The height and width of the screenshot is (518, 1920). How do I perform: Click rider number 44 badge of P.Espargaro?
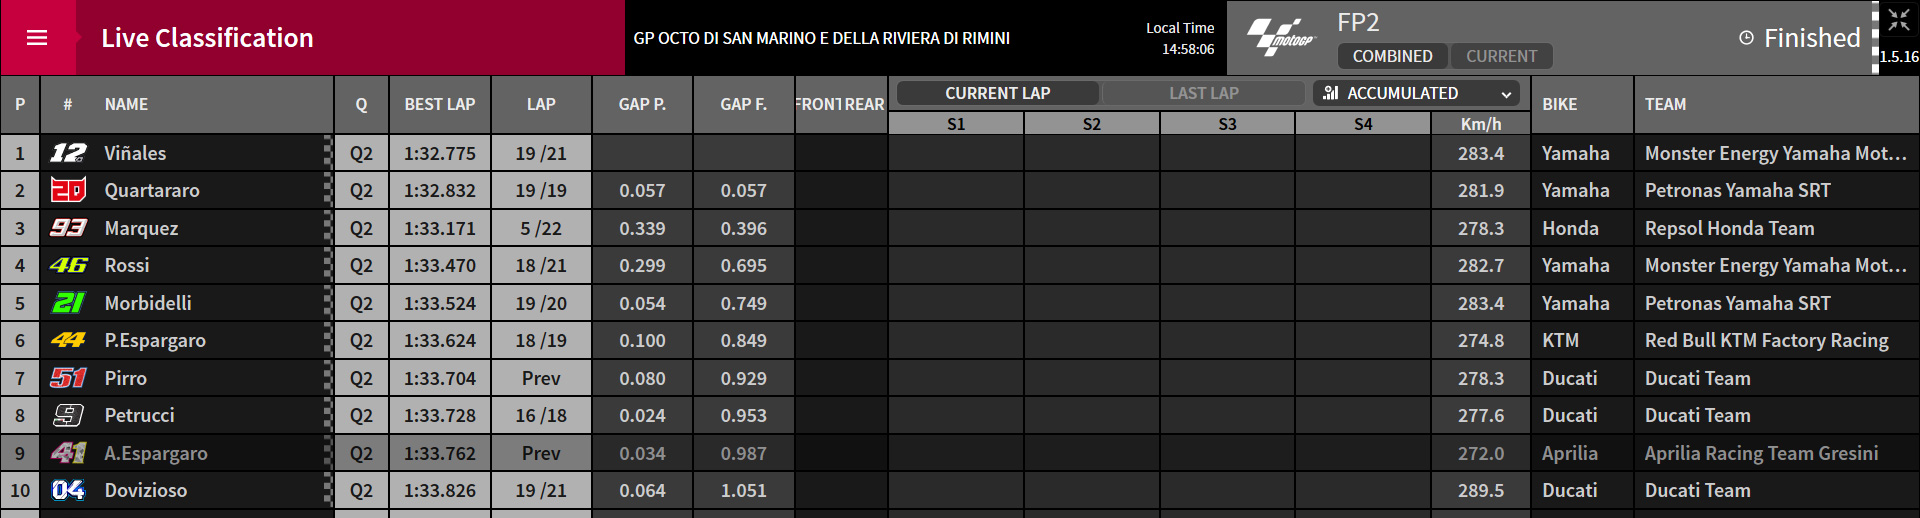68,340
